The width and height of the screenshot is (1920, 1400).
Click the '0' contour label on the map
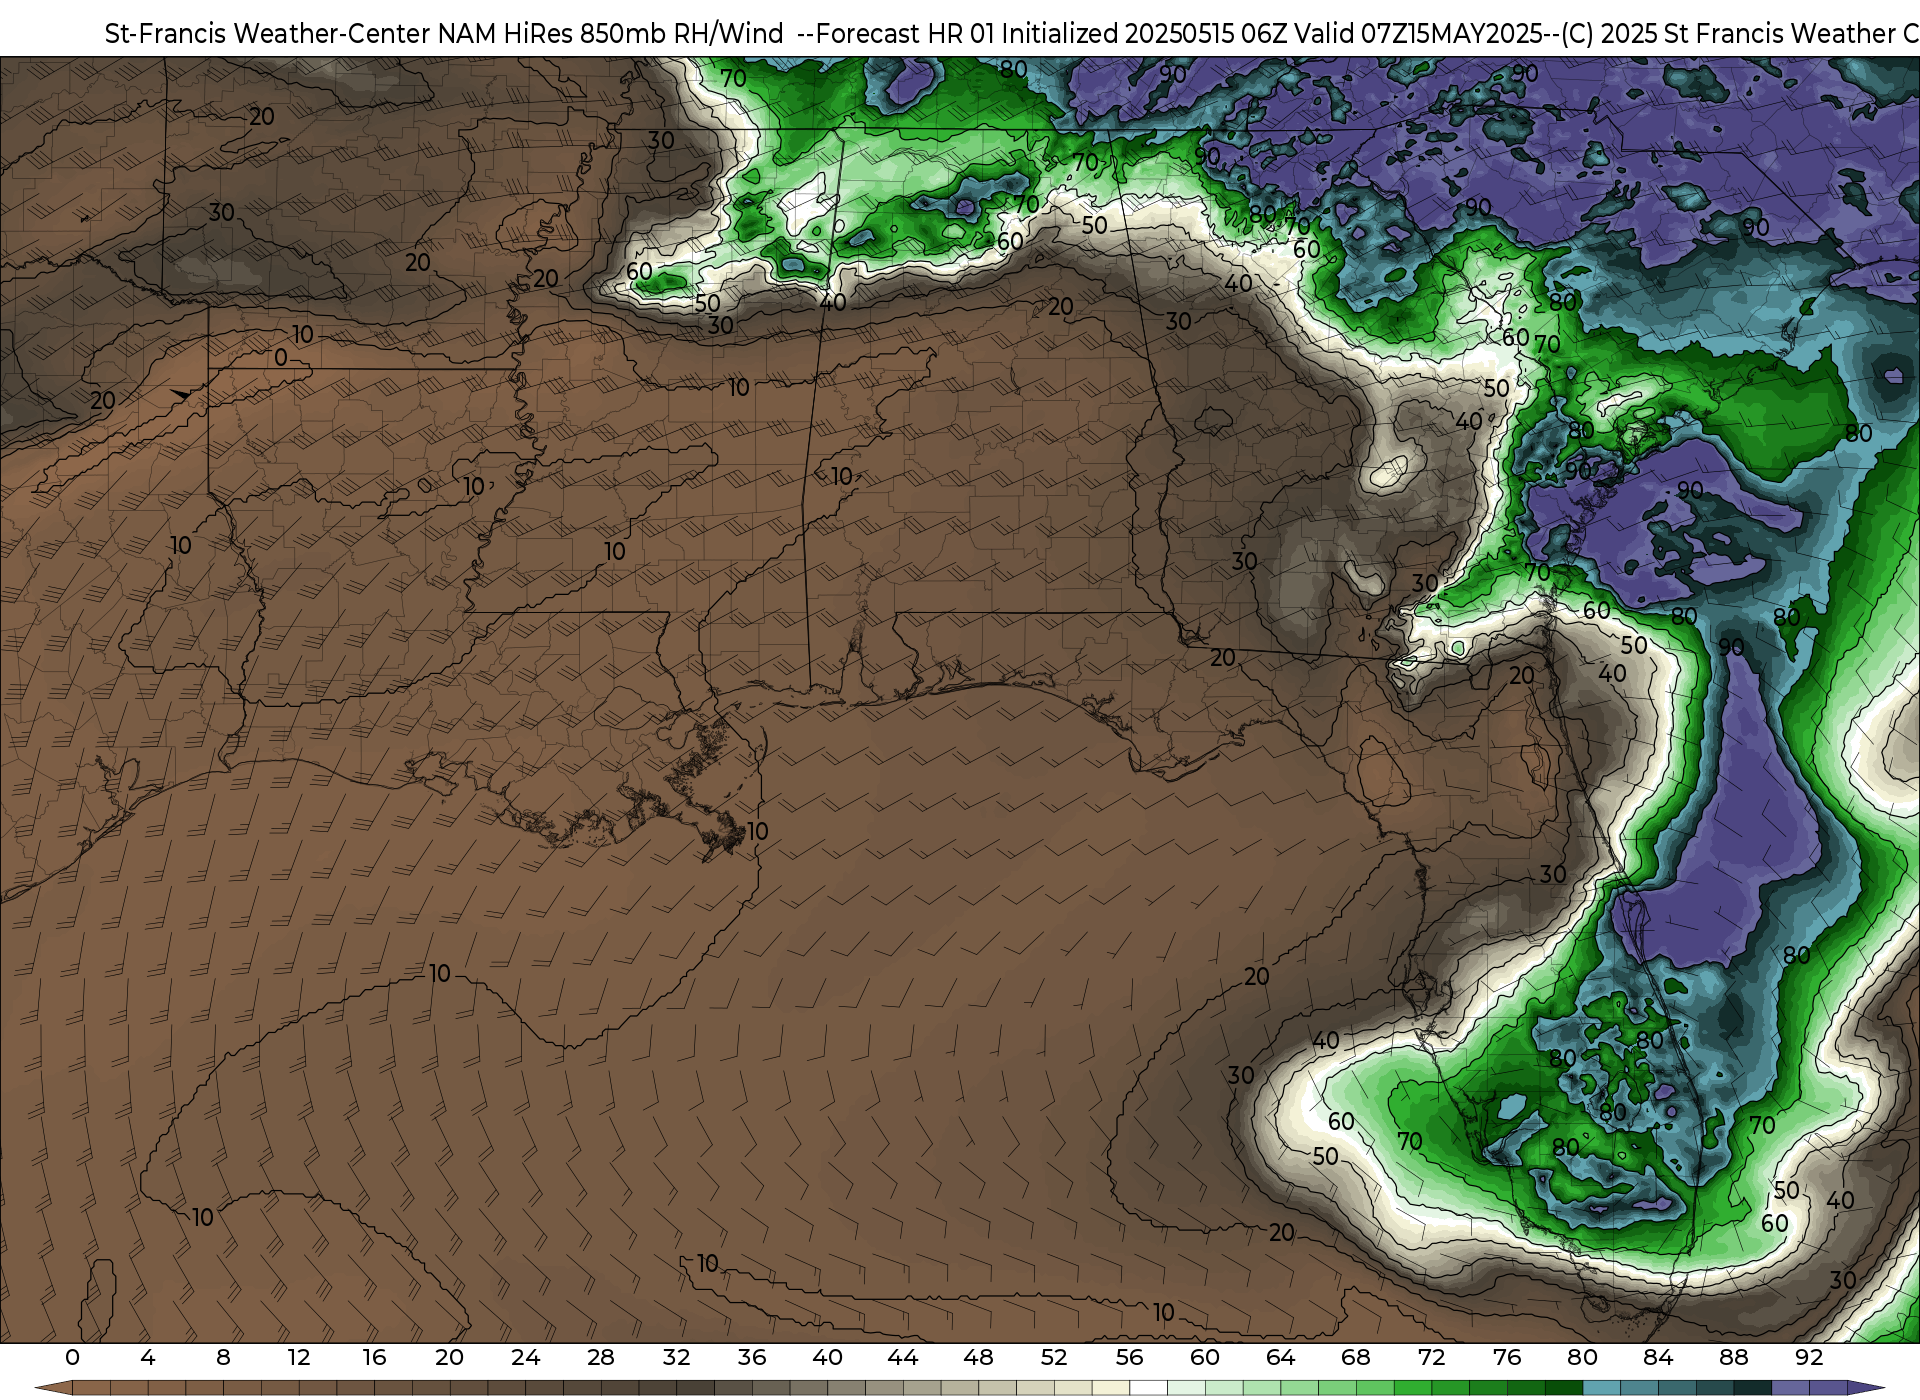click(281, 358)
